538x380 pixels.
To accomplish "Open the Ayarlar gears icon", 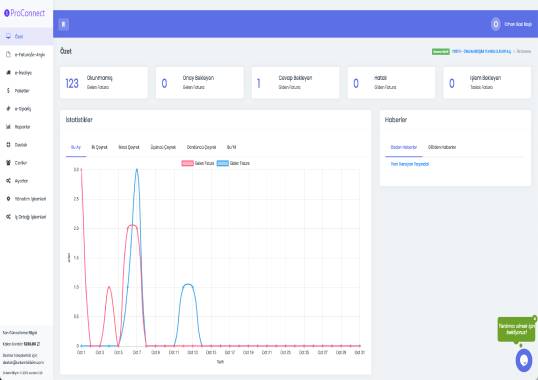I will pos(9,181).
